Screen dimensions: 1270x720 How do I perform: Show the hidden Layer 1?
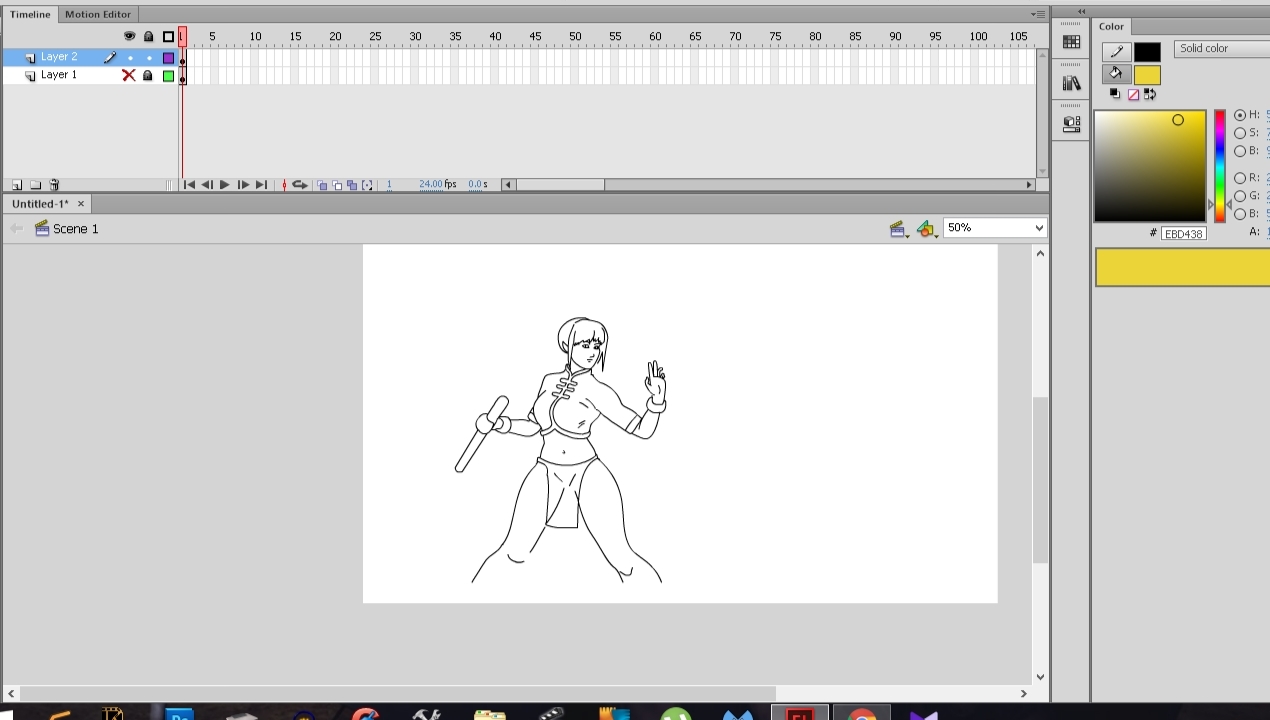point(128,75)
